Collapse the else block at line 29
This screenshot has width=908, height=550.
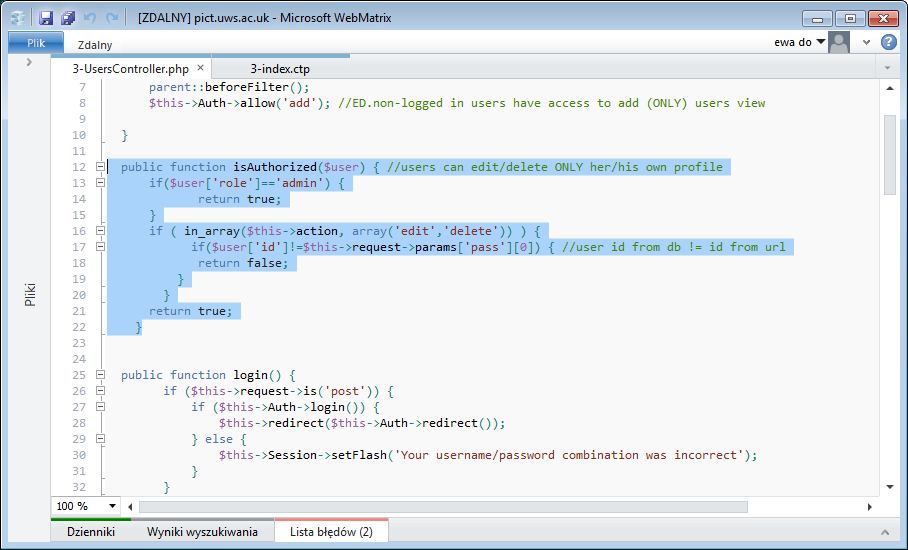[100, 439]
